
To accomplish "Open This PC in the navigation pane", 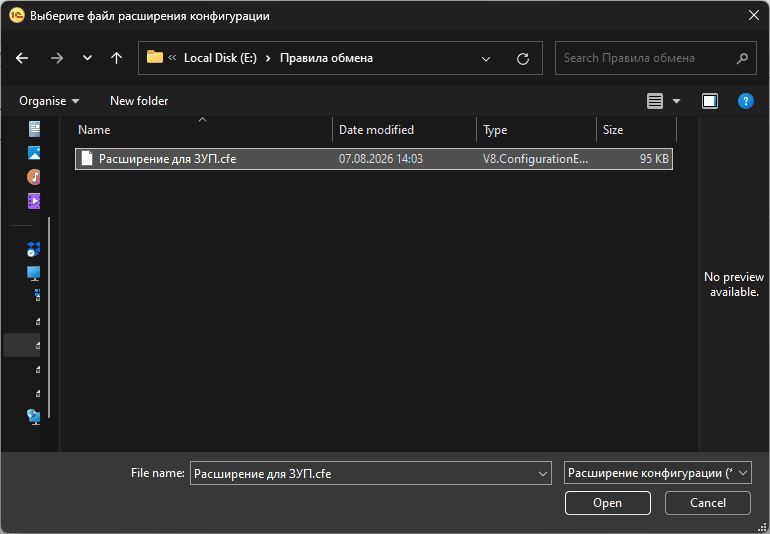I will click(x=33, y=273).
